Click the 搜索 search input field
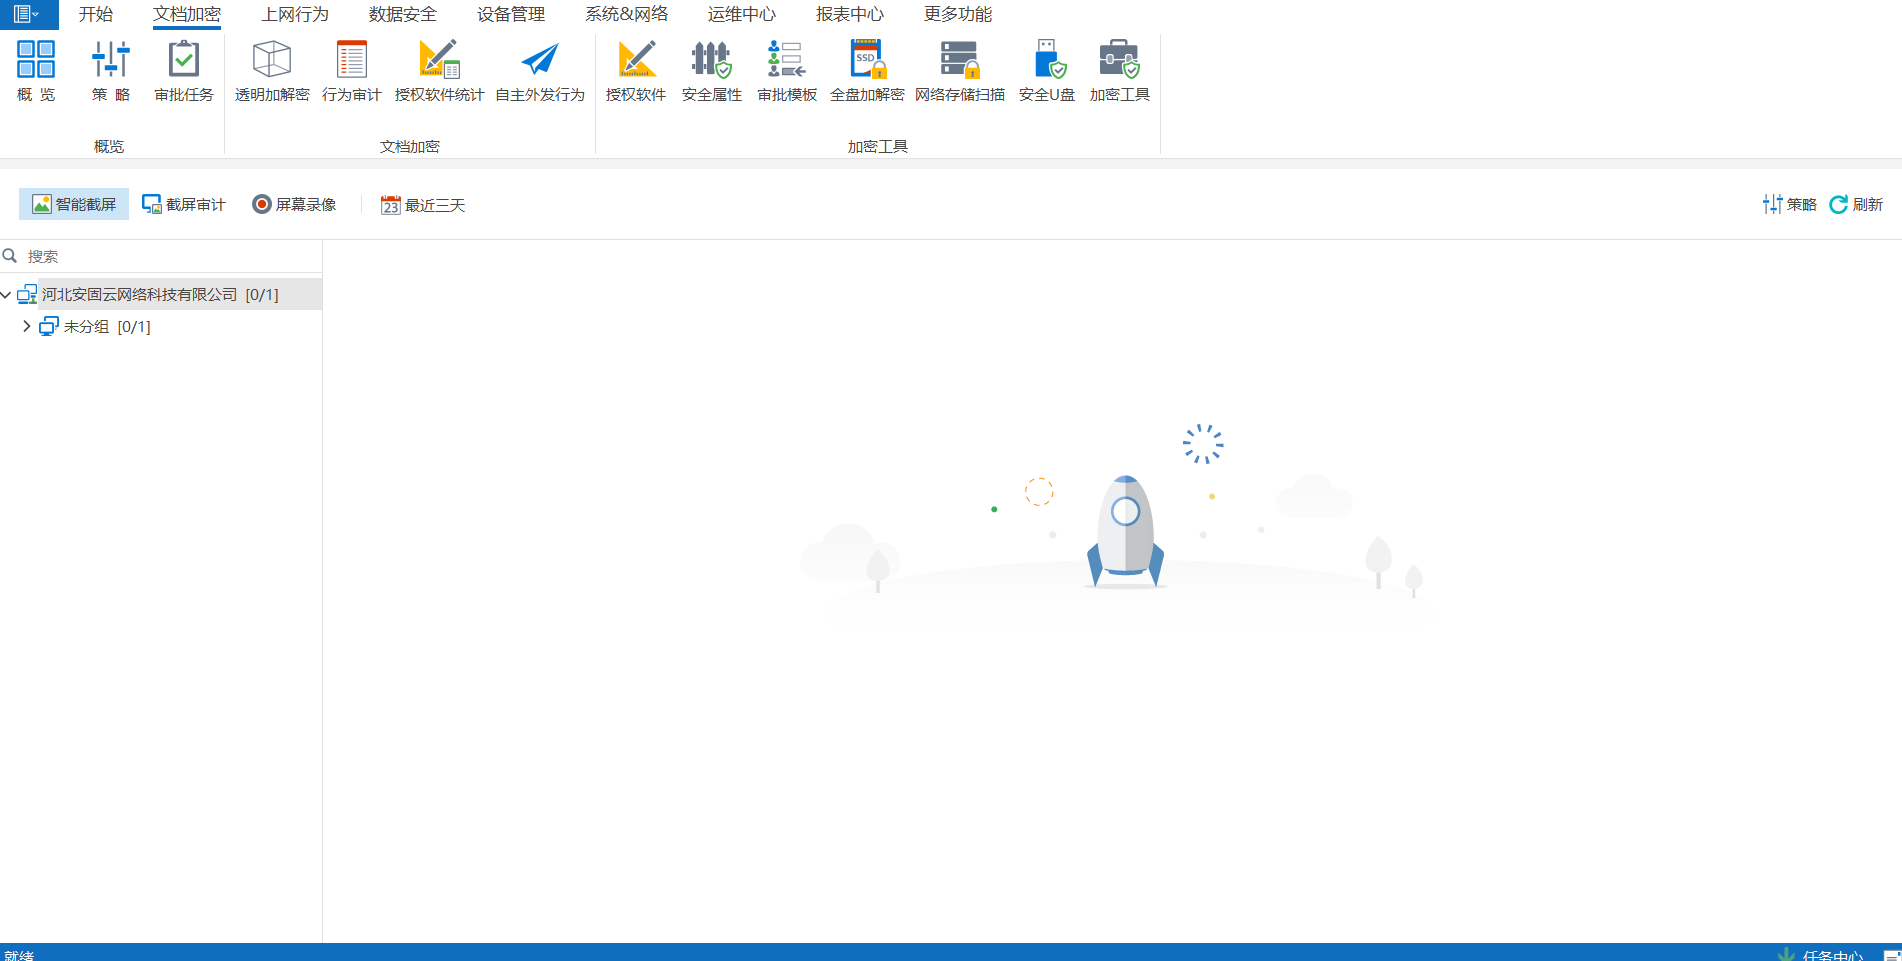1902x961 pixels. [x=170, y=257]
